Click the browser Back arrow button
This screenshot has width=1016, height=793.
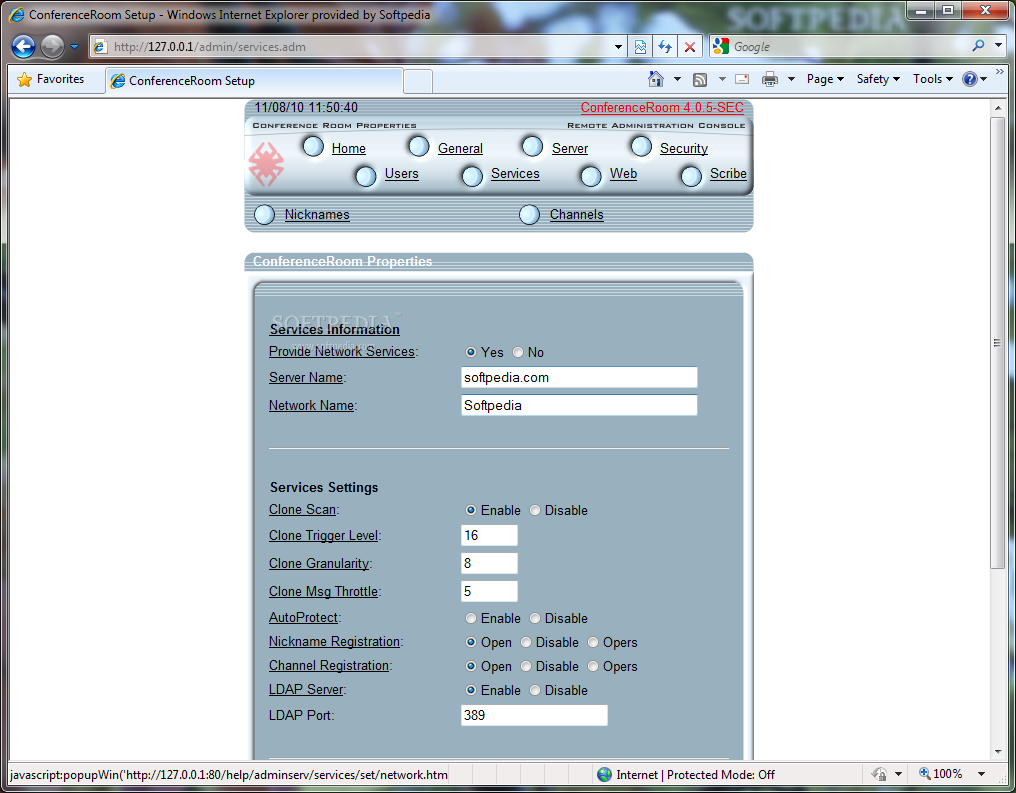23,47
